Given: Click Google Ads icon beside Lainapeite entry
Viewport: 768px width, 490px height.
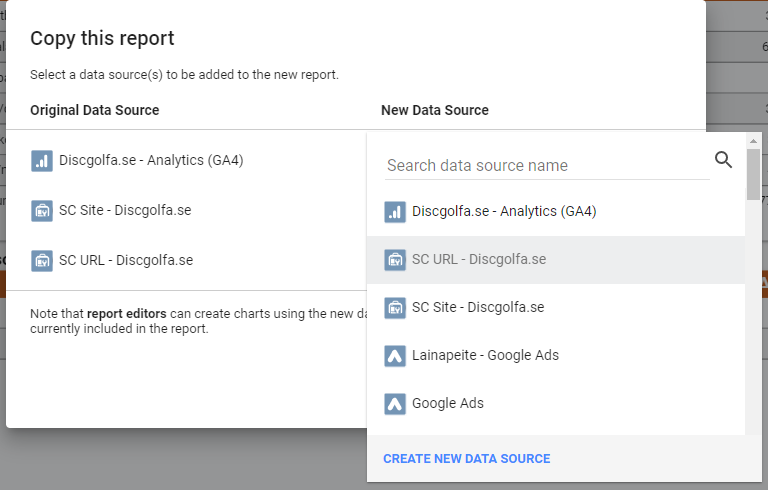Looking at the screenshot, I should (395, 356).
